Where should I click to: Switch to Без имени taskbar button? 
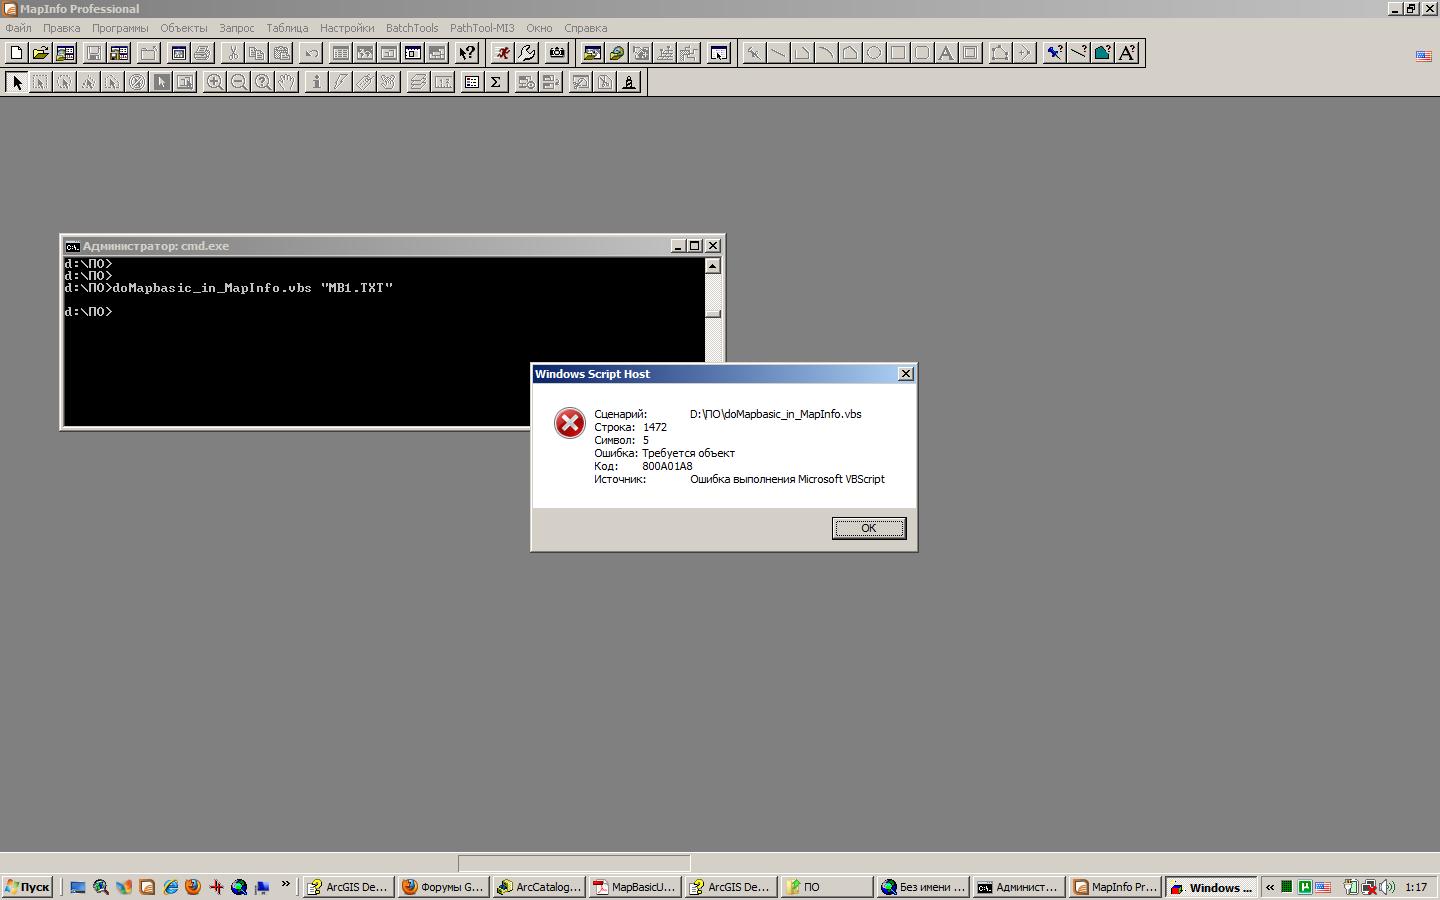tap(923, 887)
